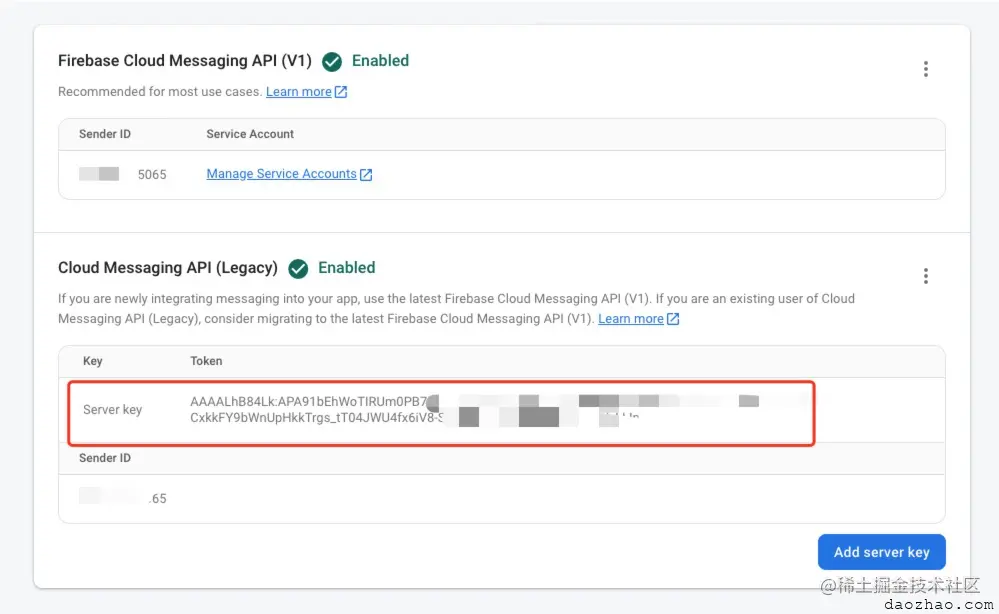Image resolution: width=999 pixels, height=614 pixels.
Task: Open the Cloud Messaging API (Legacy) three-dot menu
Action: pyautogui.click(x=925, y=276)
